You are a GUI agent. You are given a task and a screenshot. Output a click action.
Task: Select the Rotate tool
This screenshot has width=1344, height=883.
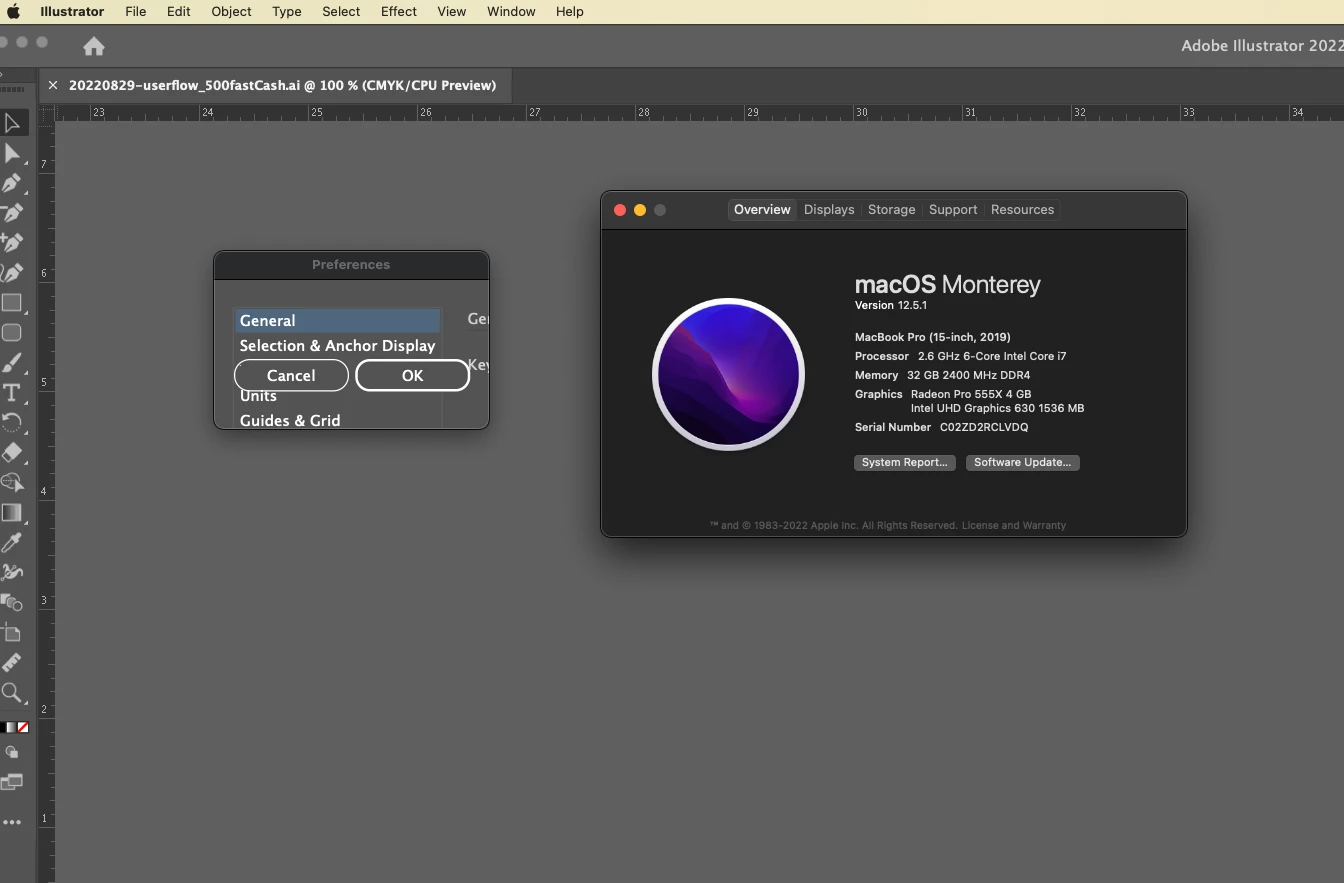[12, 422]
